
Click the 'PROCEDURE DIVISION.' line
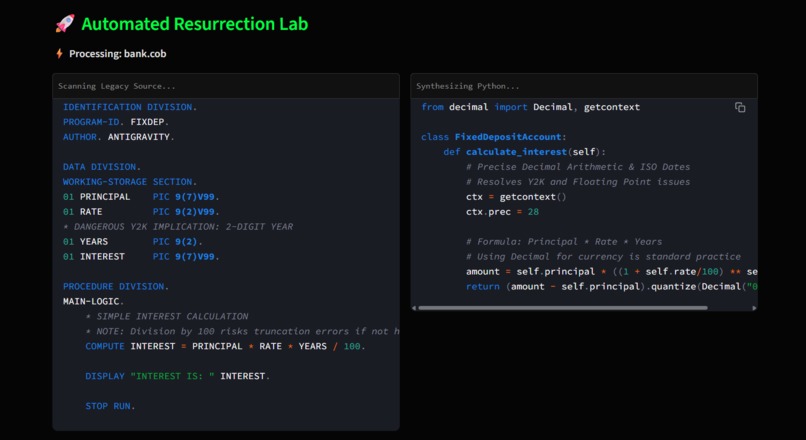coord(116,286)
